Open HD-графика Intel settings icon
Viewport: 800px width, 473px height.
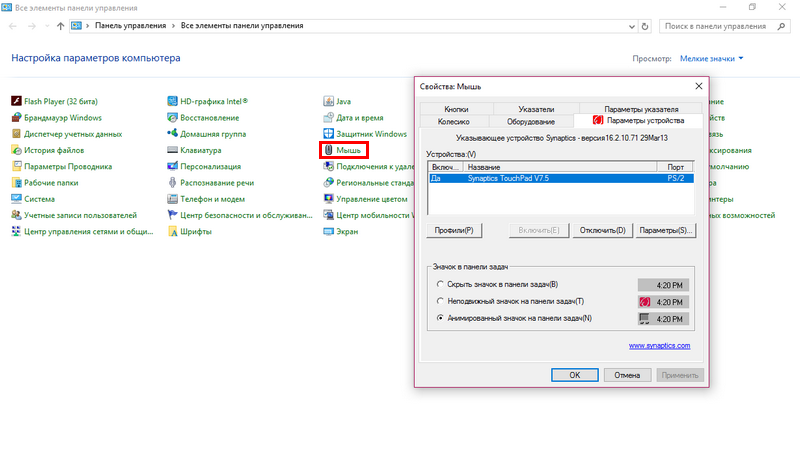pyautogui.click(x=173, y=101)
